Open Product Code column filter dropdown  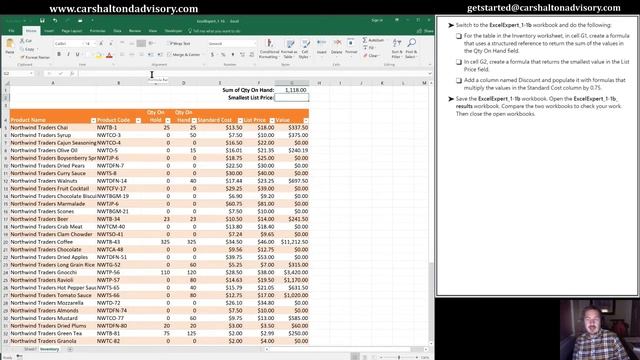(x=138, y=120)
